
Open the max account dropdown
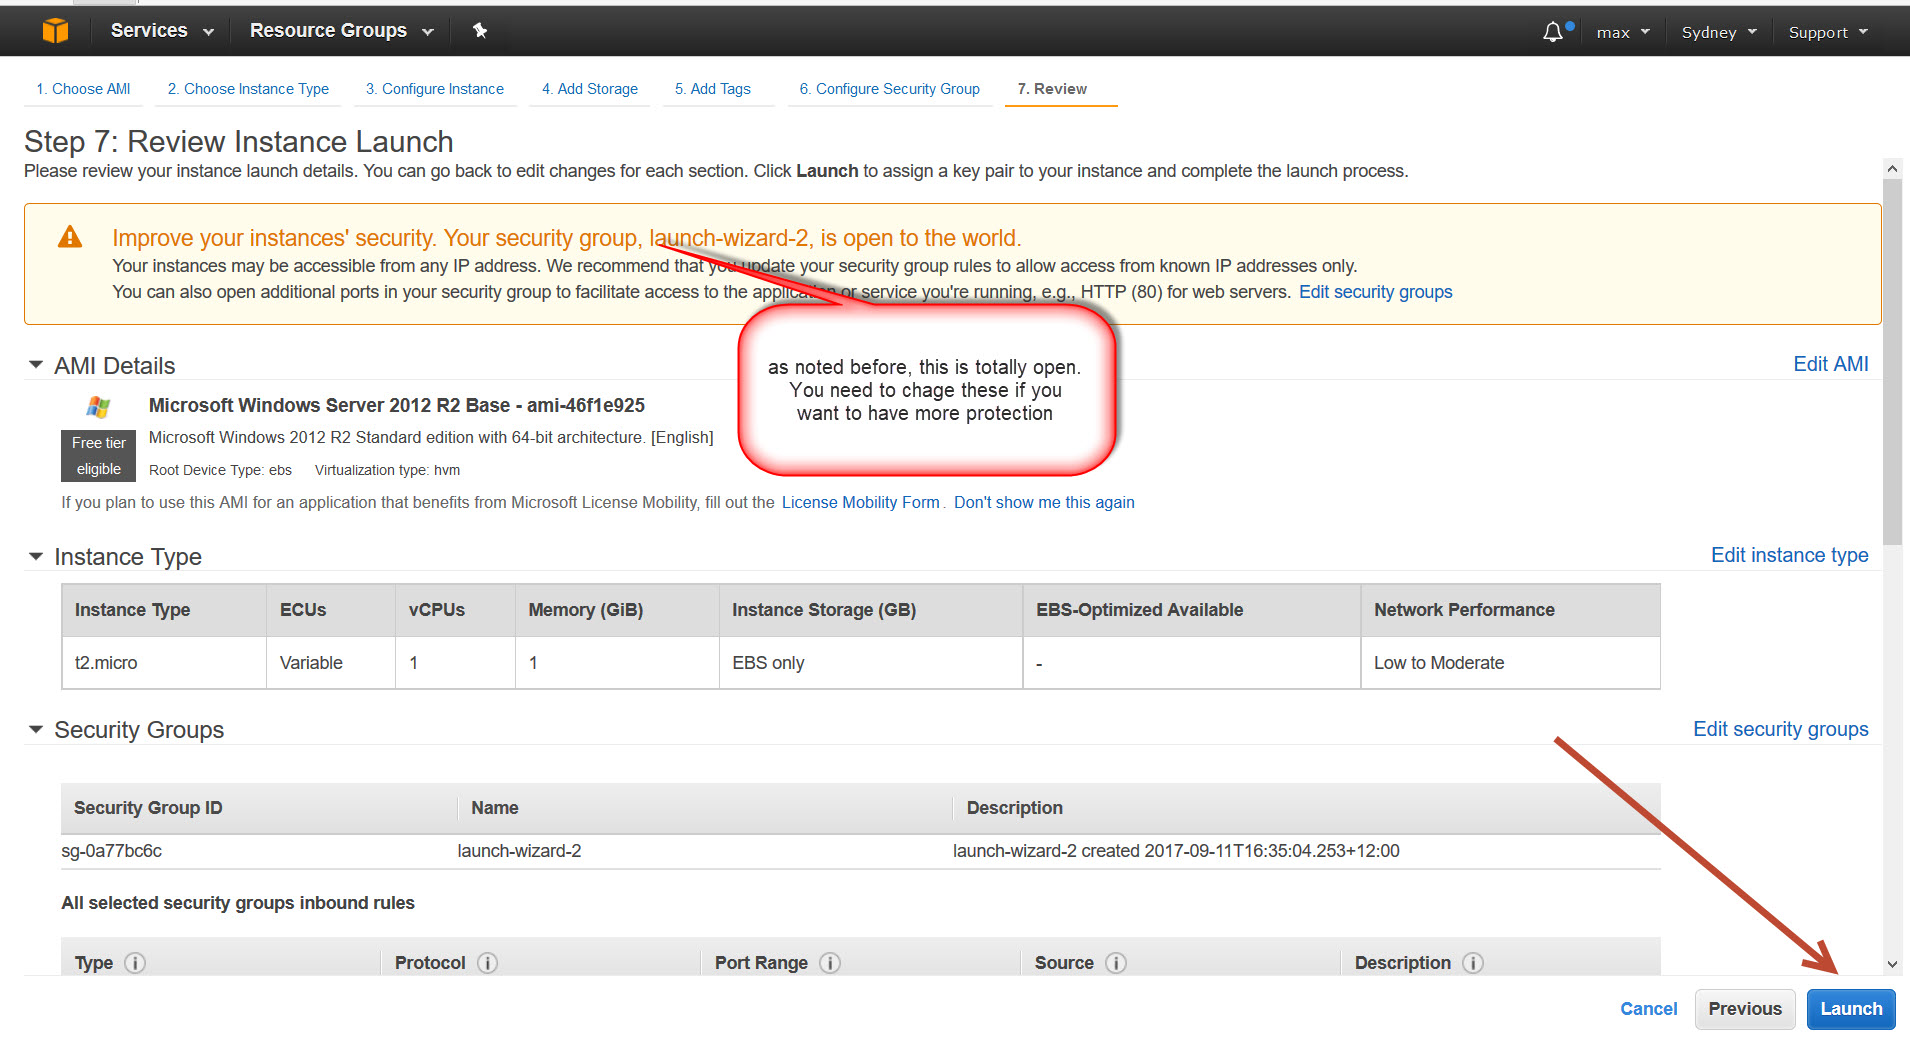1622,32
